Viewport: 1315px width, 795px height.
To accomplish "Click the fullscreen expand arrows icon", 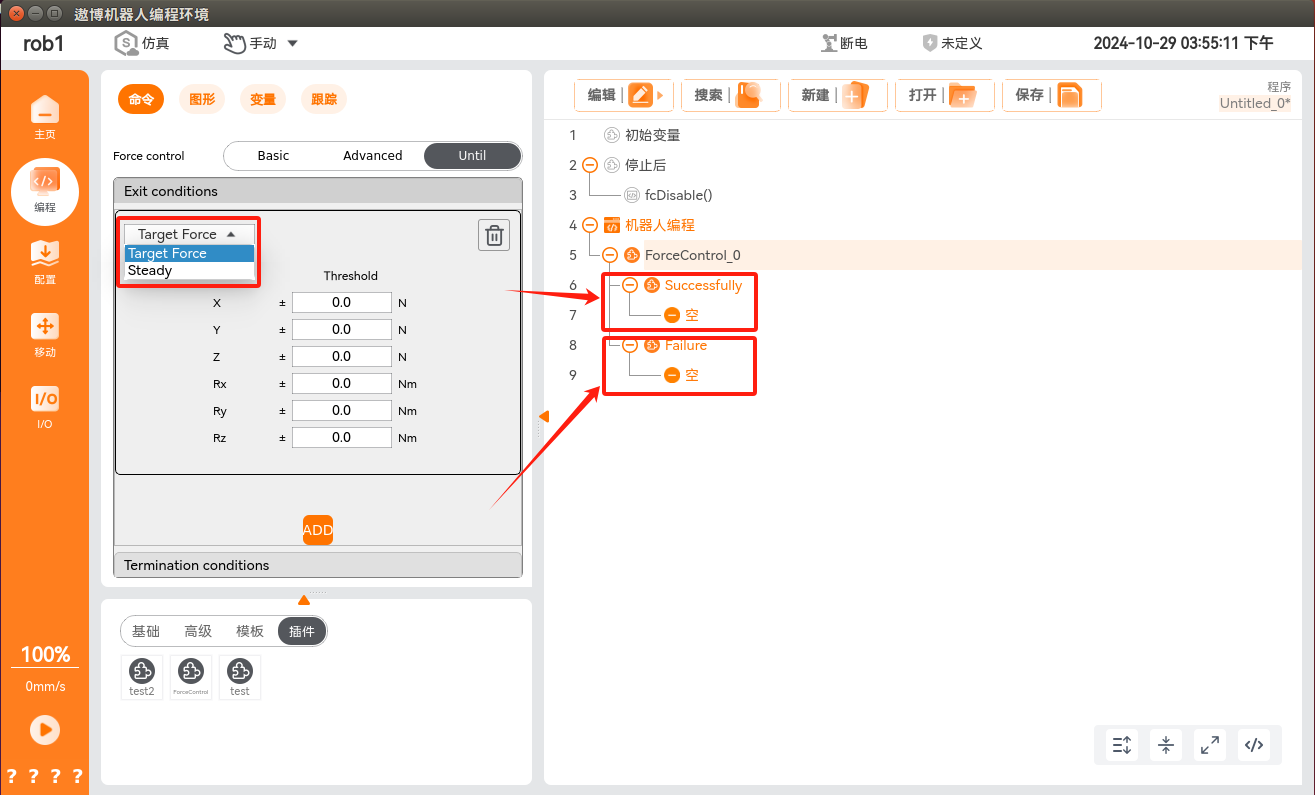I will 1210,744.
